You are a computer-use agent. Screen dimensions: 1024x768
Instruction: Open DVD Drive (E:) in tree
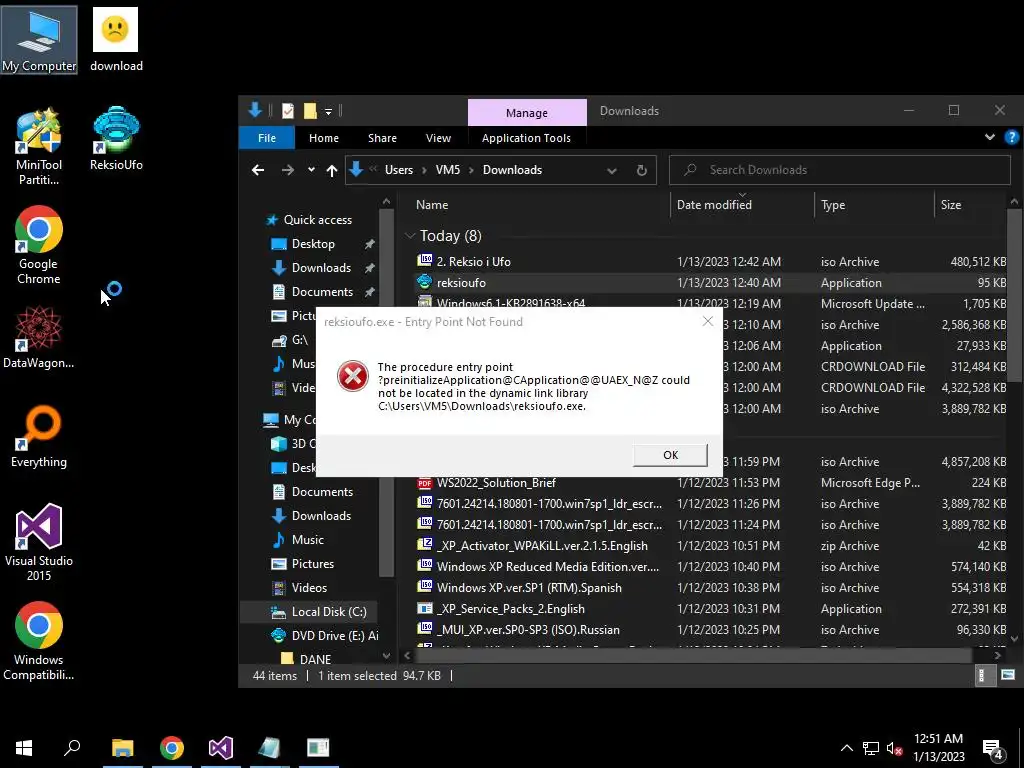(x=324, y=635)
